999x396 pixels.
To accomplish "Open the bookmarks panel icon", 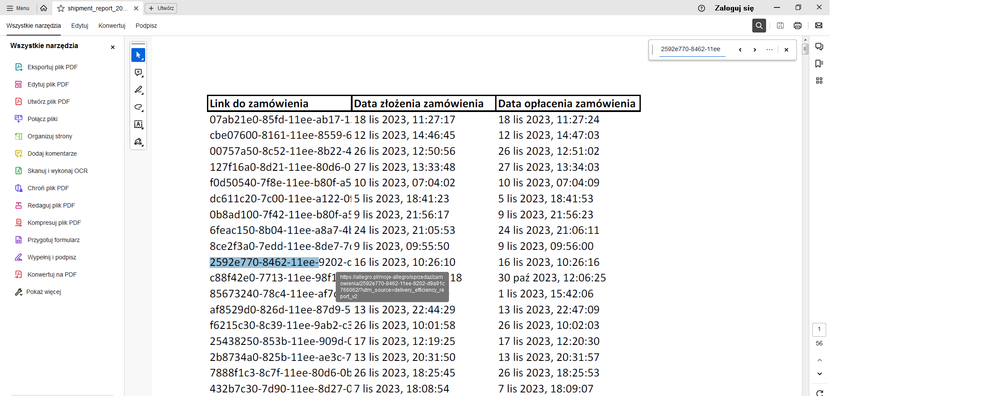I will [819, 64].
